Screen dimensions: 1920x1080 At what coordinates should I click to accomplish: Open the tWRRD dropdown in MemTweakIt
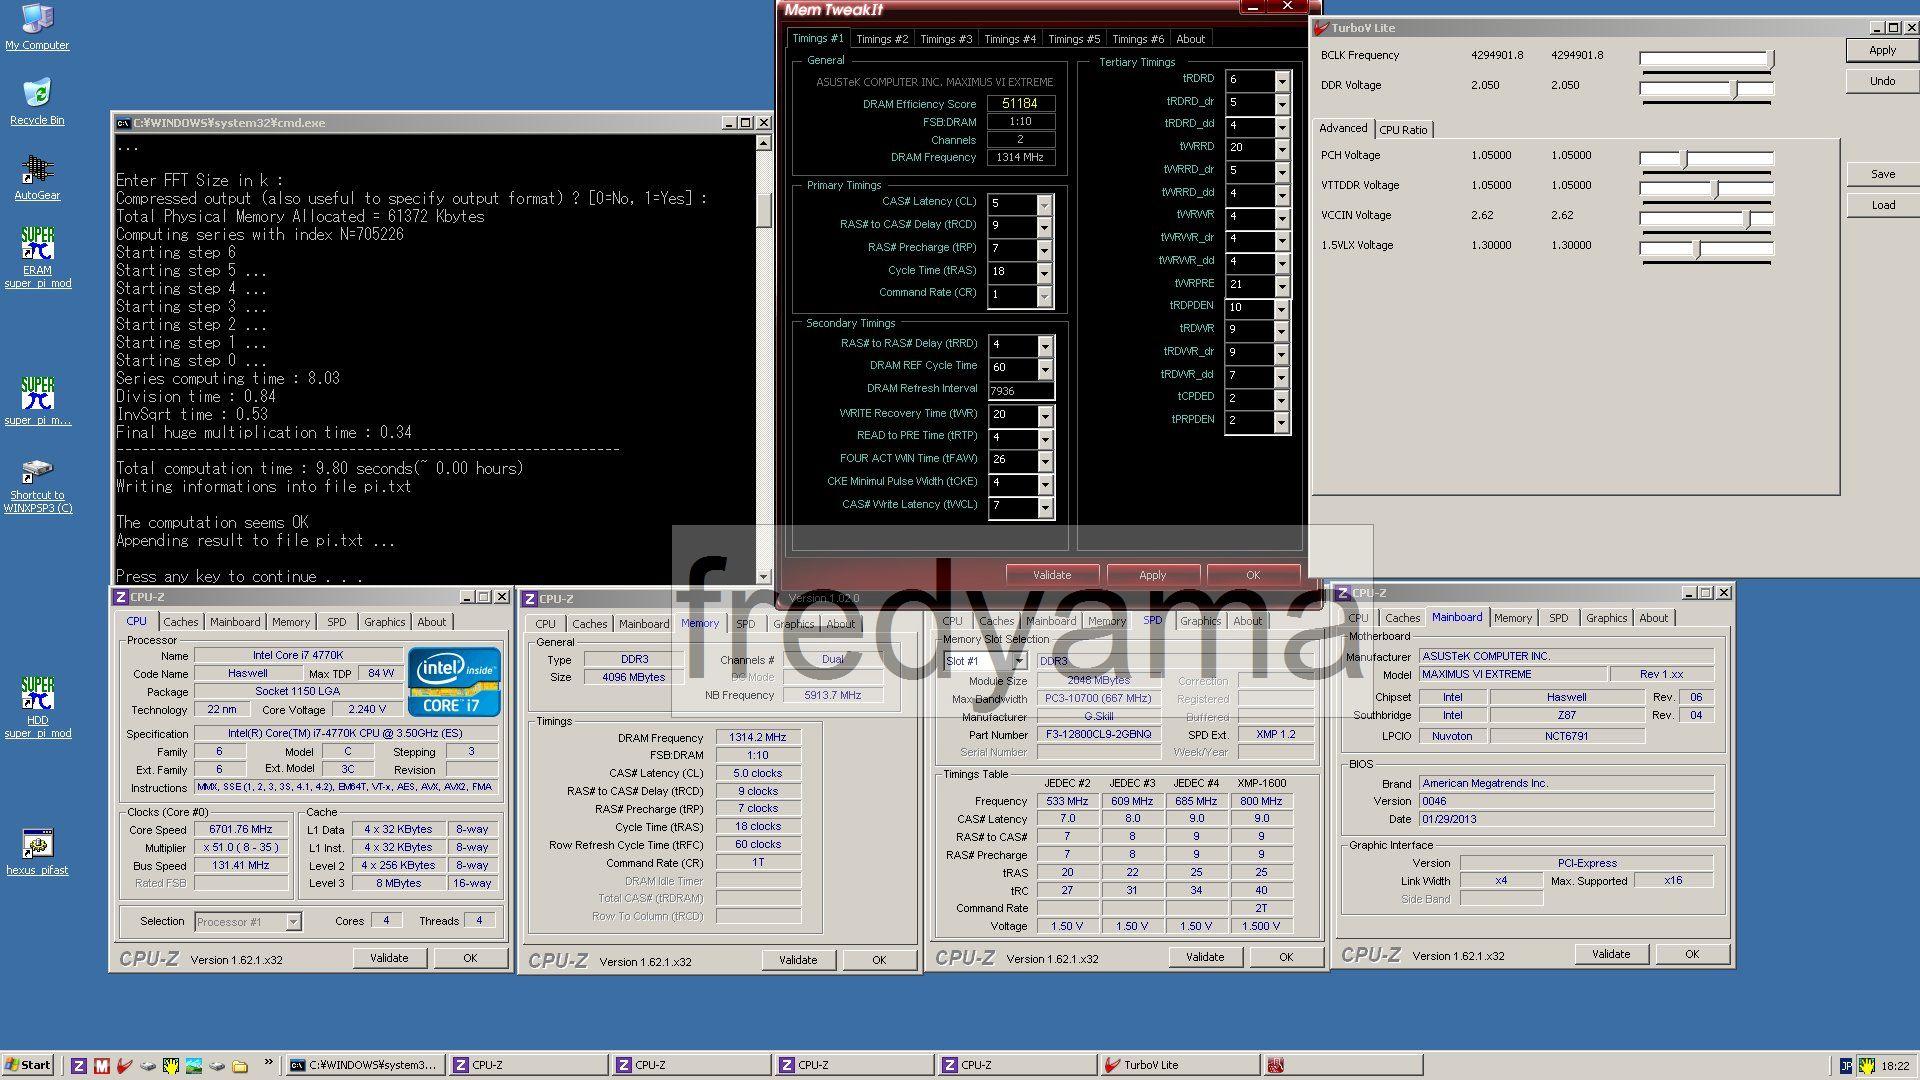coord(1282,148)
